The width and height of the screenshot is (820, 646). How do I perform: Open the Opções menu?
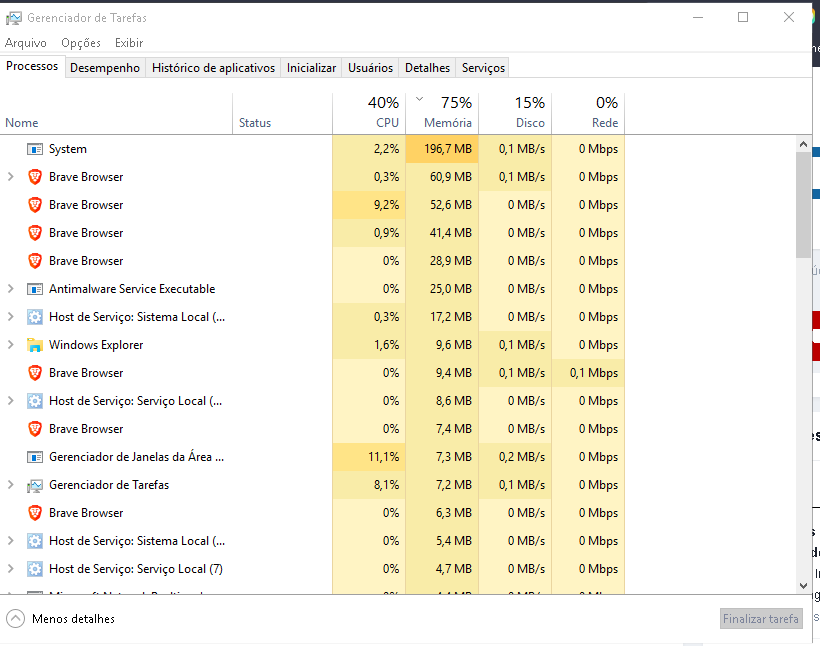tap(81, 43)
